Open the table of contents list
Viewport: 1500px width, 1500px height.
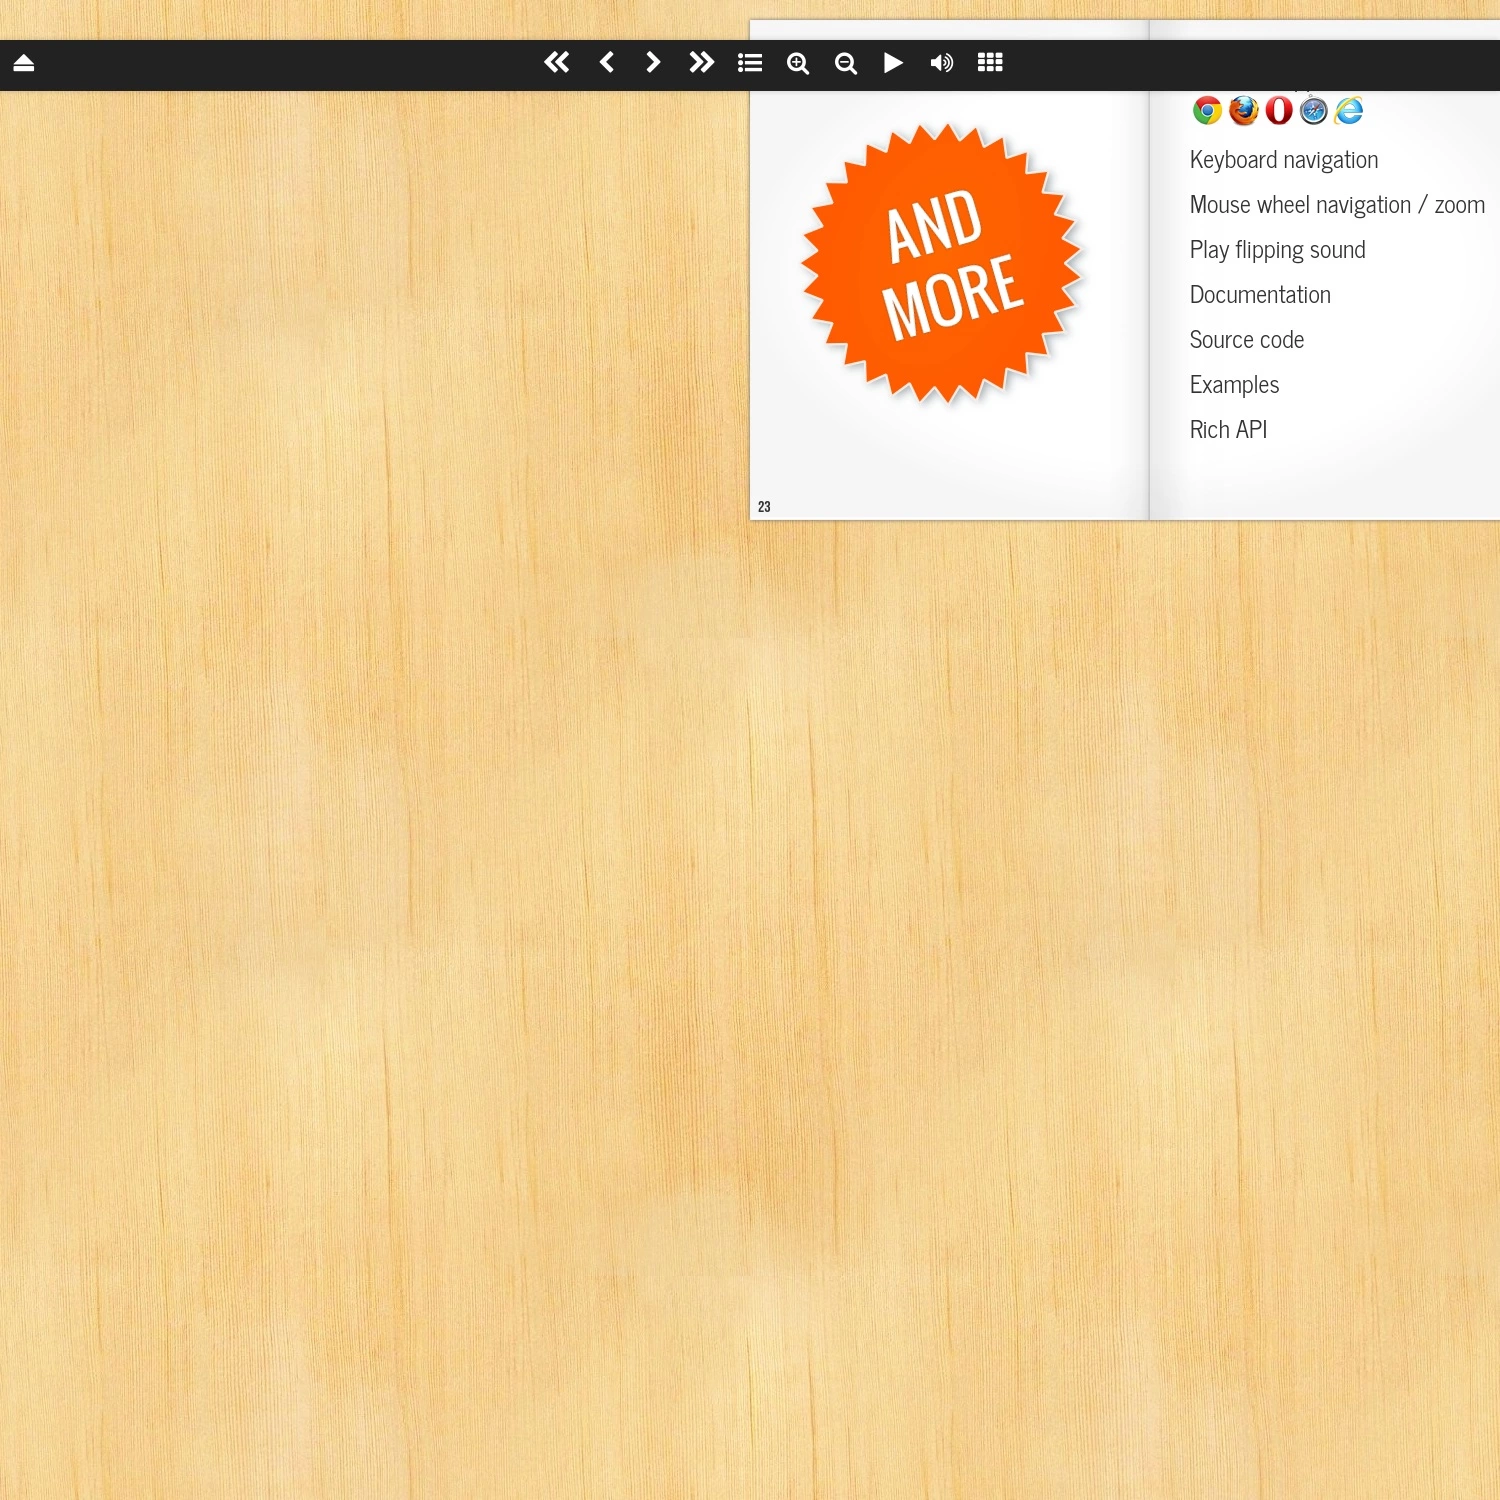(x=750, y=63)
